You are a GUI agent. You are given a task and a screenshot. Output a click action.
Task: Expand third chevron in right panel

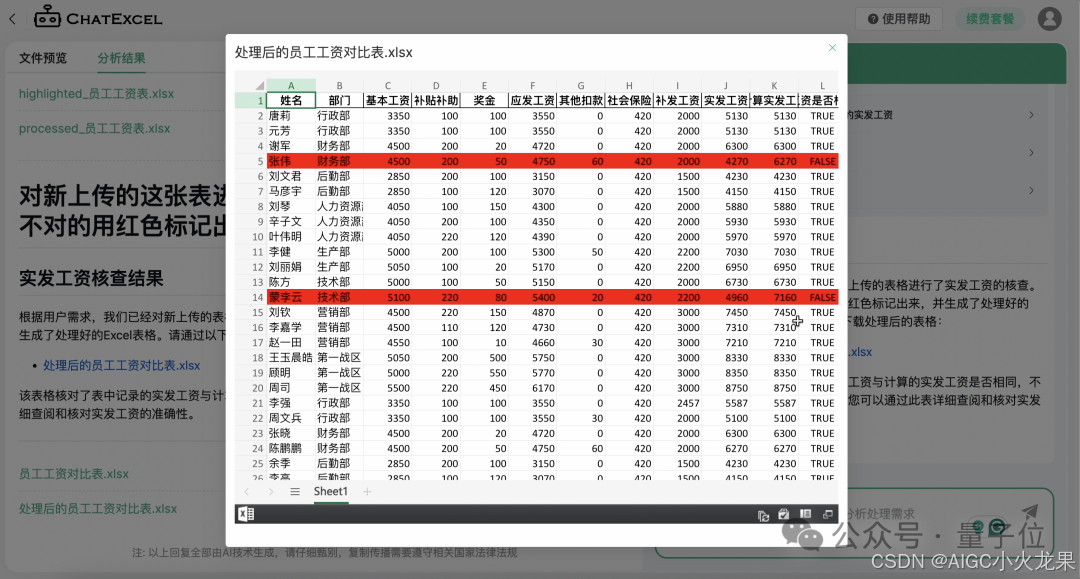click(1031, 190)
